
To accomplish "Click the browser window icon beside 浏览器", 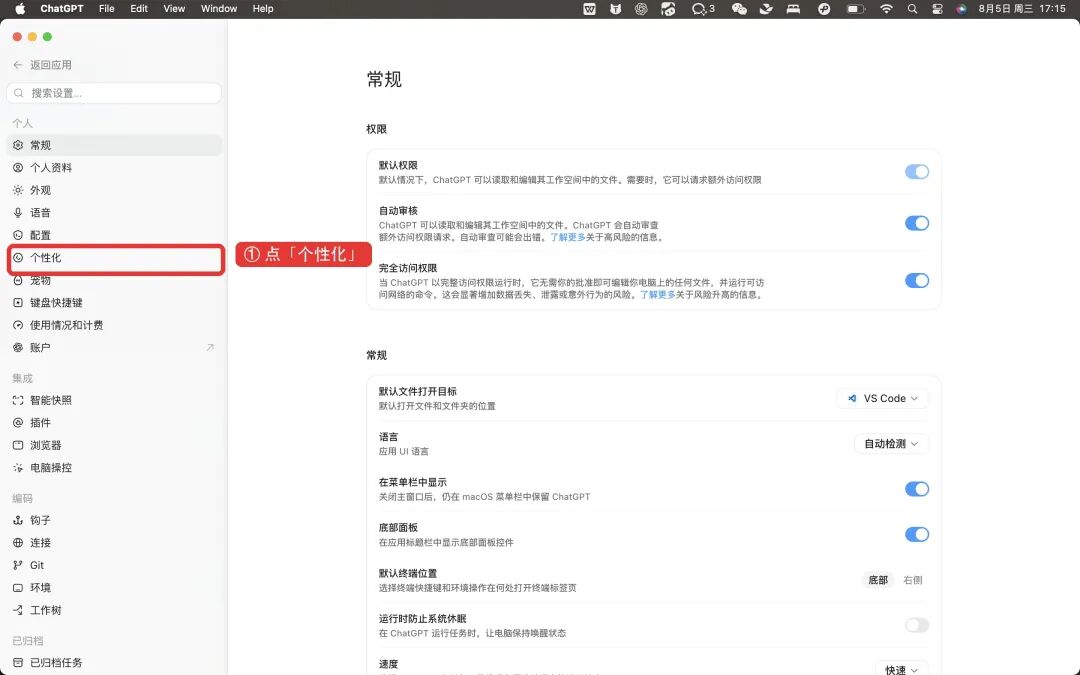I will [x=18, y=445].
